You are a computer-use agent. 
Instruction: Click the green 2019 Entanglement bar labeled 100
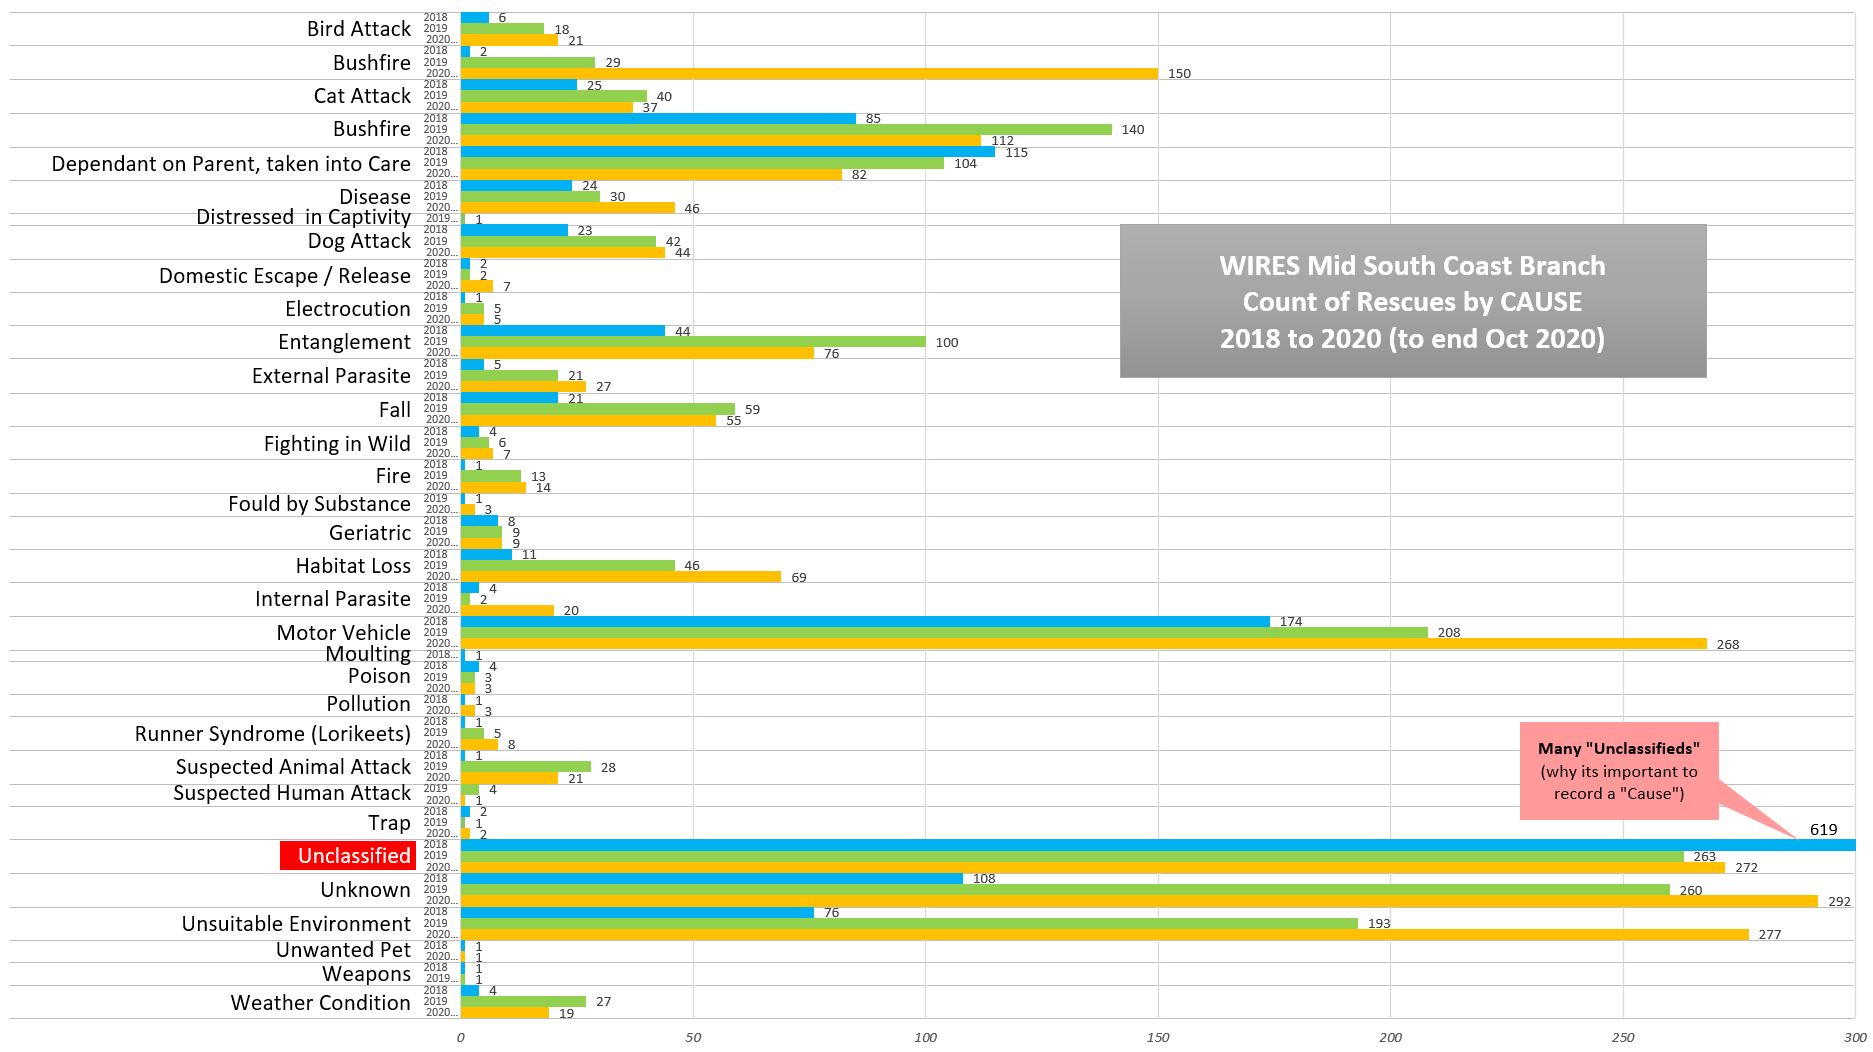pyautogui.click(x=693, y=342)
